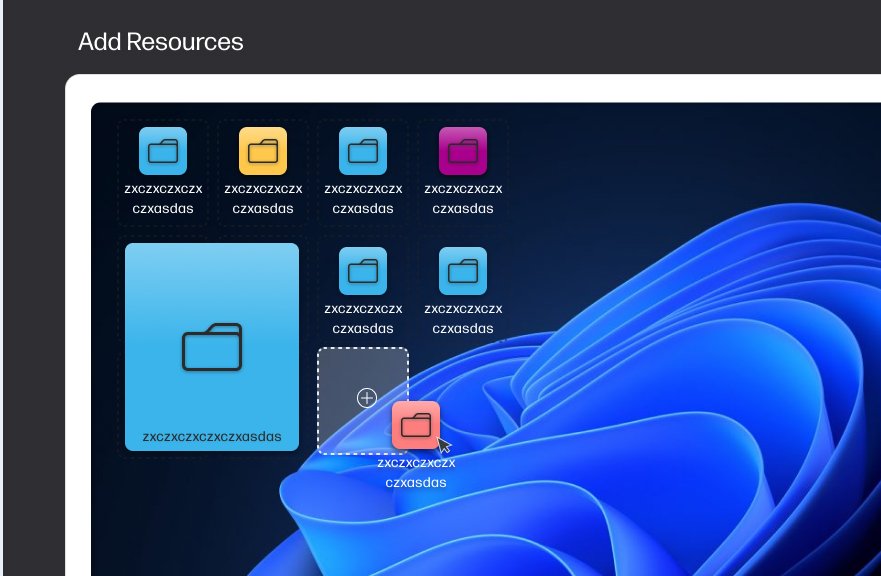This screenshot has height=576, width=881.
Task: Click the label under the red folder
Action: (x=416, y=473)
